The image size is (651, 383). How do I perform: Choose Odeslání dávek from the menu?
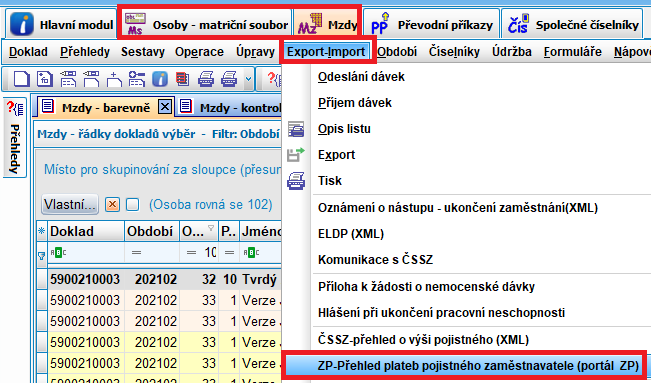pyautogui.click(x=361, y=77)
